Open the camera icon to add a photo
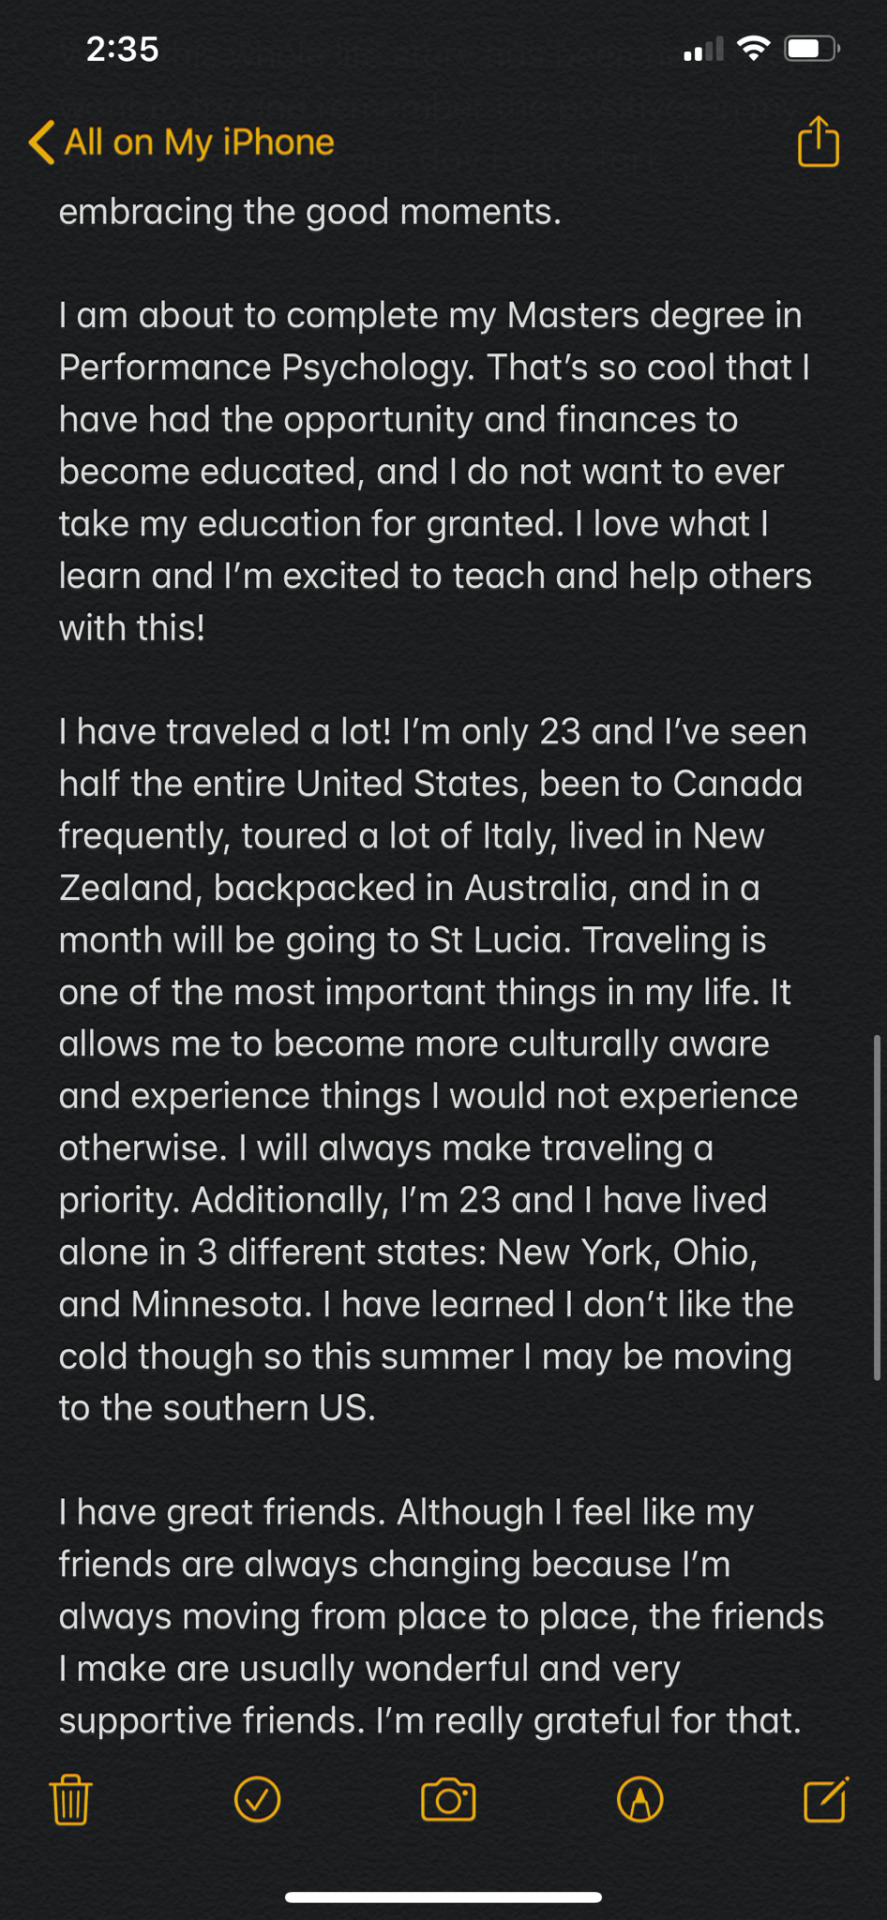 tap(448, 1799)
